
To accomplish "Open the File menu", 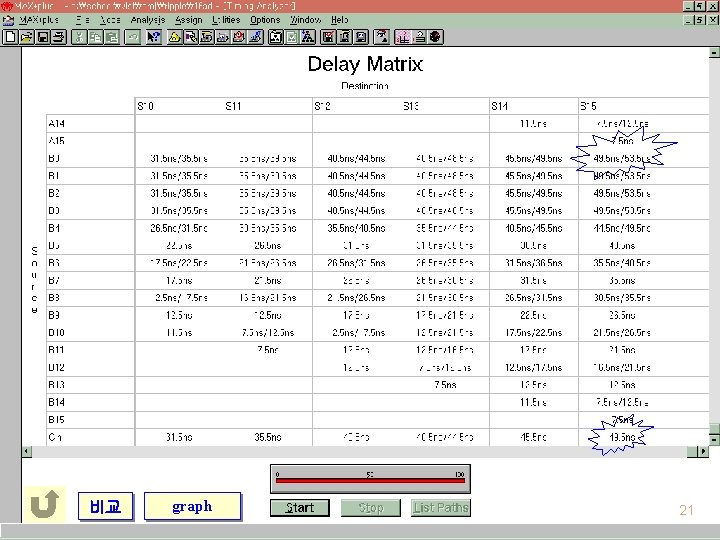I will pyautogui.click(x=83, y=20).
